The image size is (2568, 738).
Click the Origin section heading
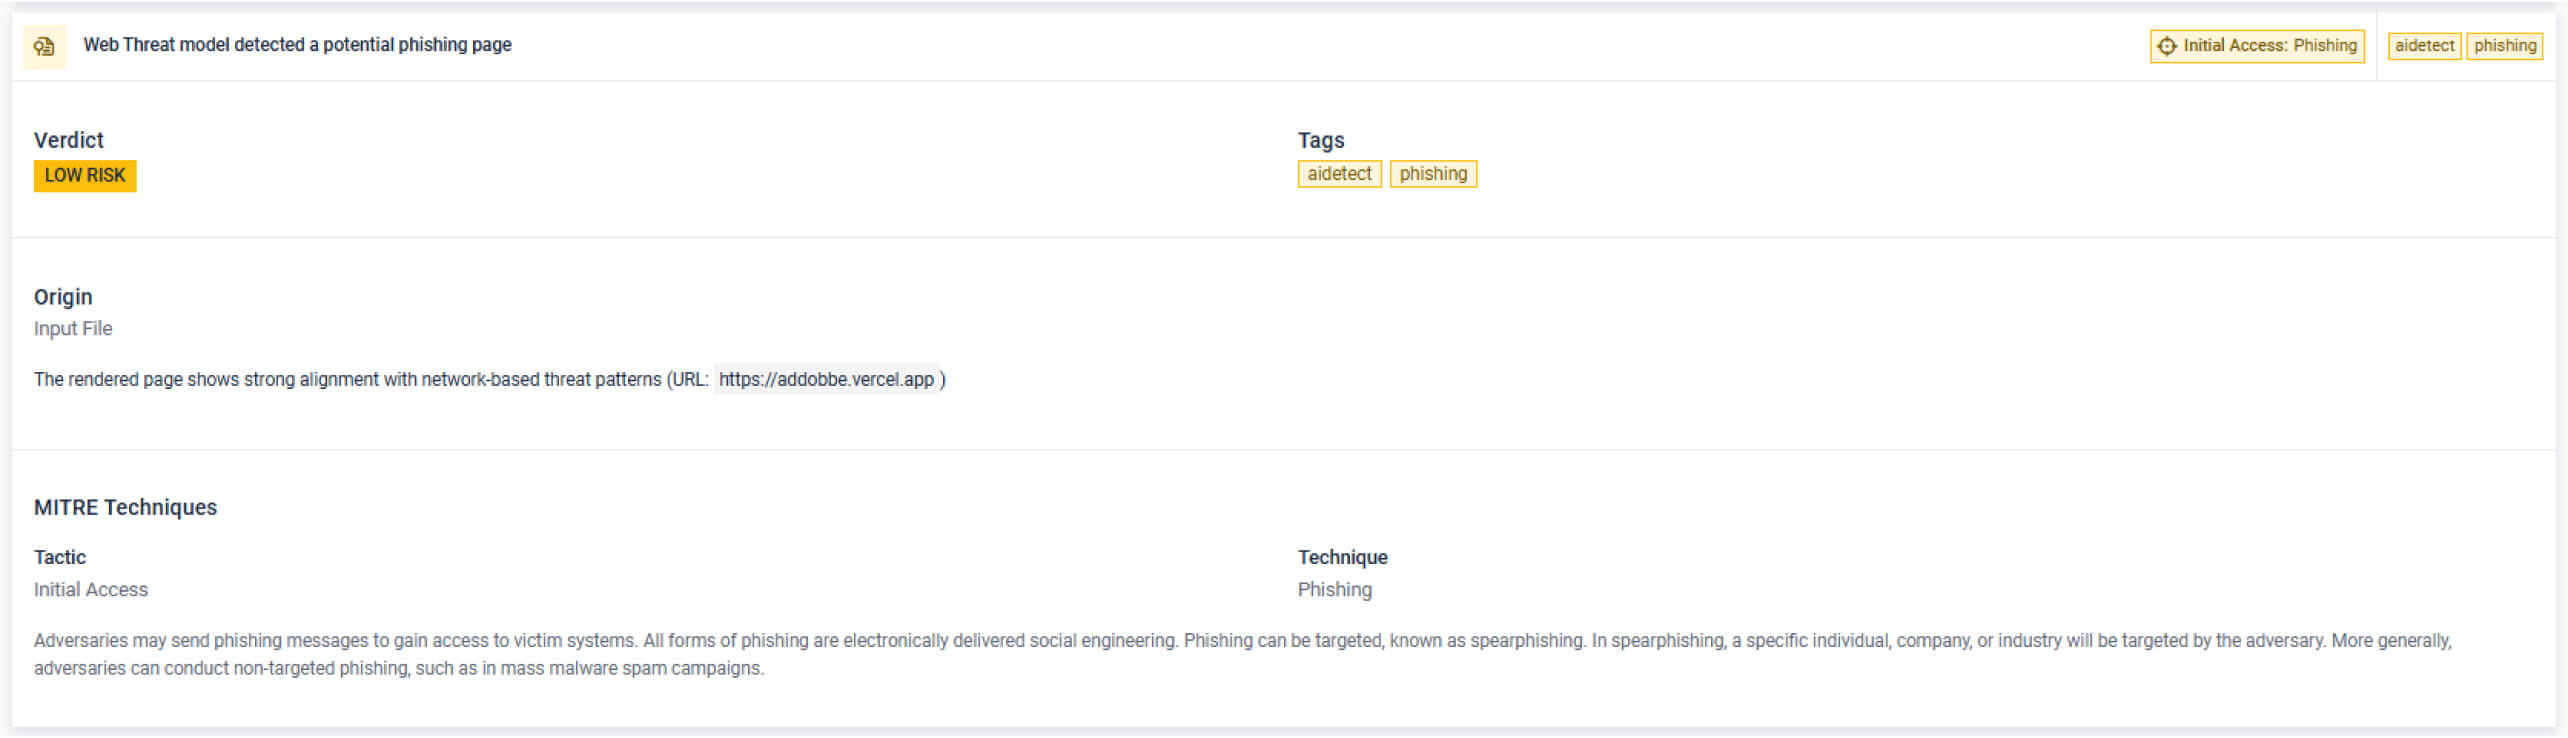pyautogui.click(x=63, y=297)
